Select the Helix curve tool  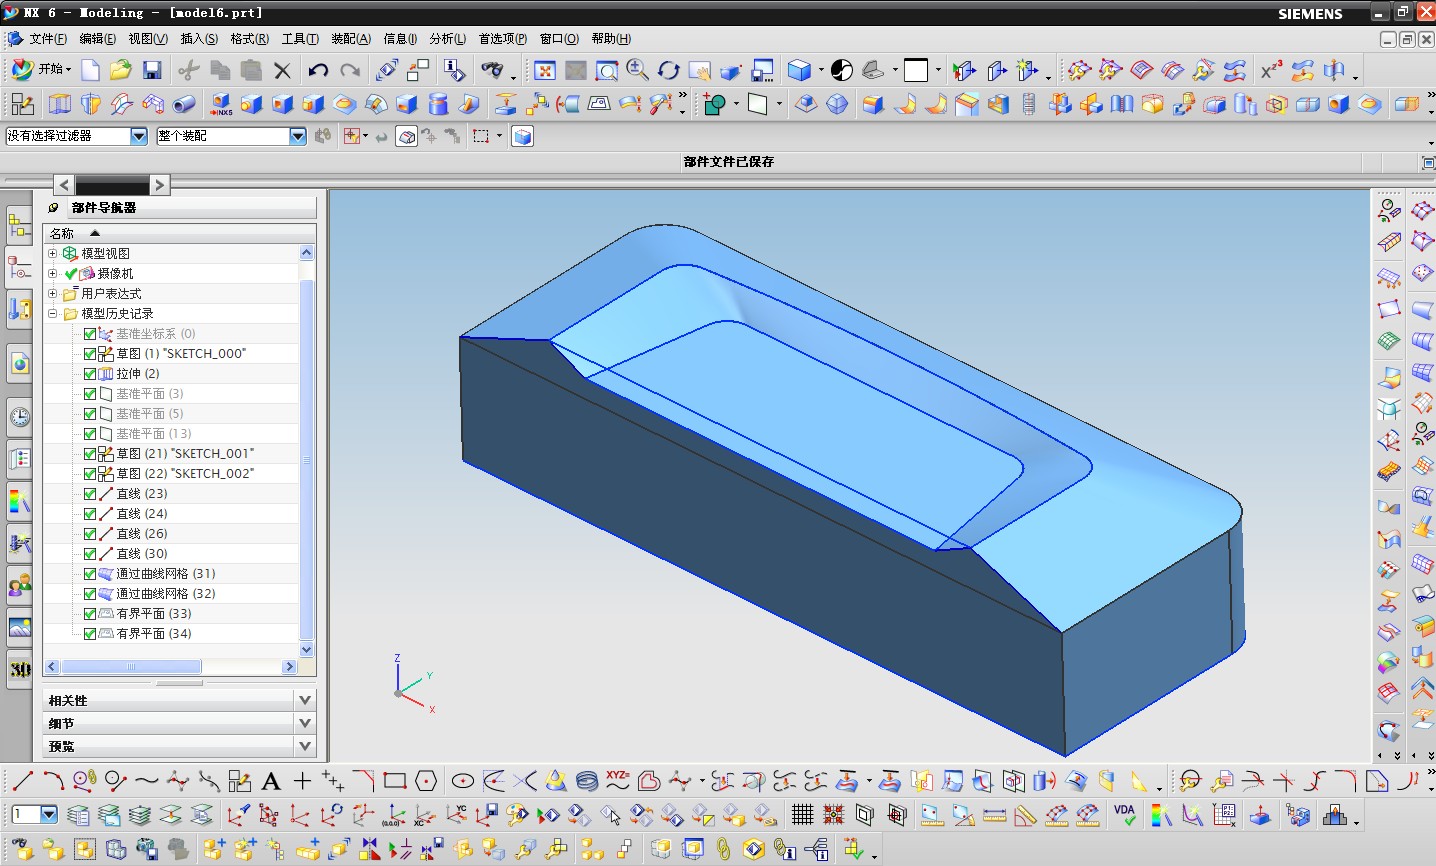[587, 781]
